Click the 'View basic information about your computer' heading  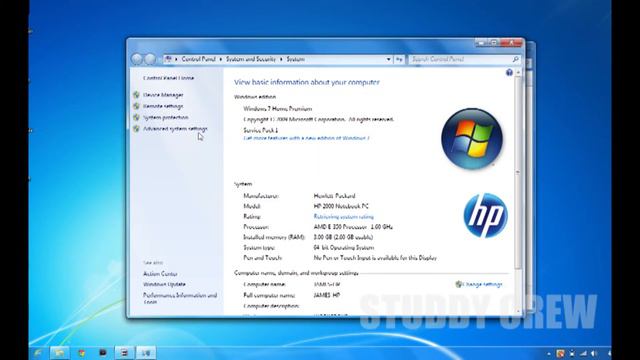[307, 82]
